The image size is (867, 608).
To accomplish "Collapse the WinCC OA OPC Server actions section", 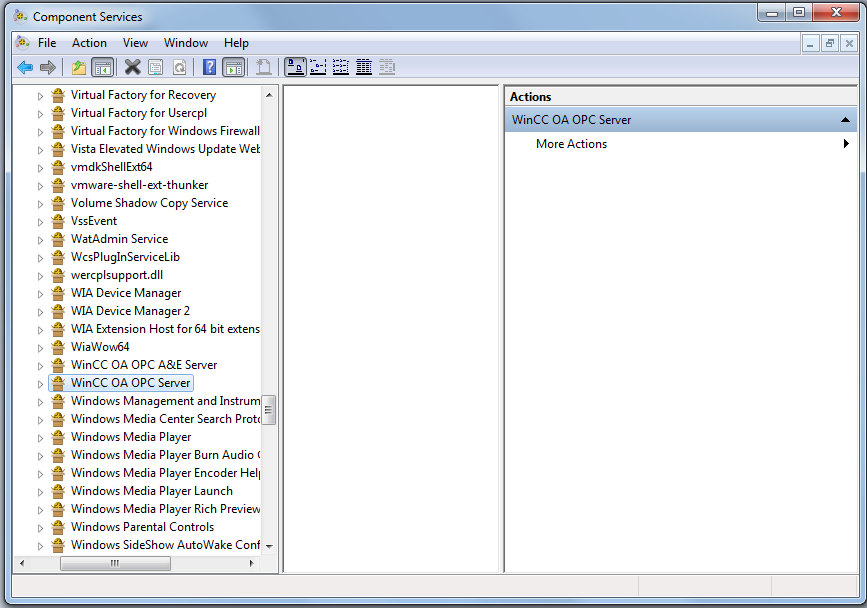I will coord(845,120).
